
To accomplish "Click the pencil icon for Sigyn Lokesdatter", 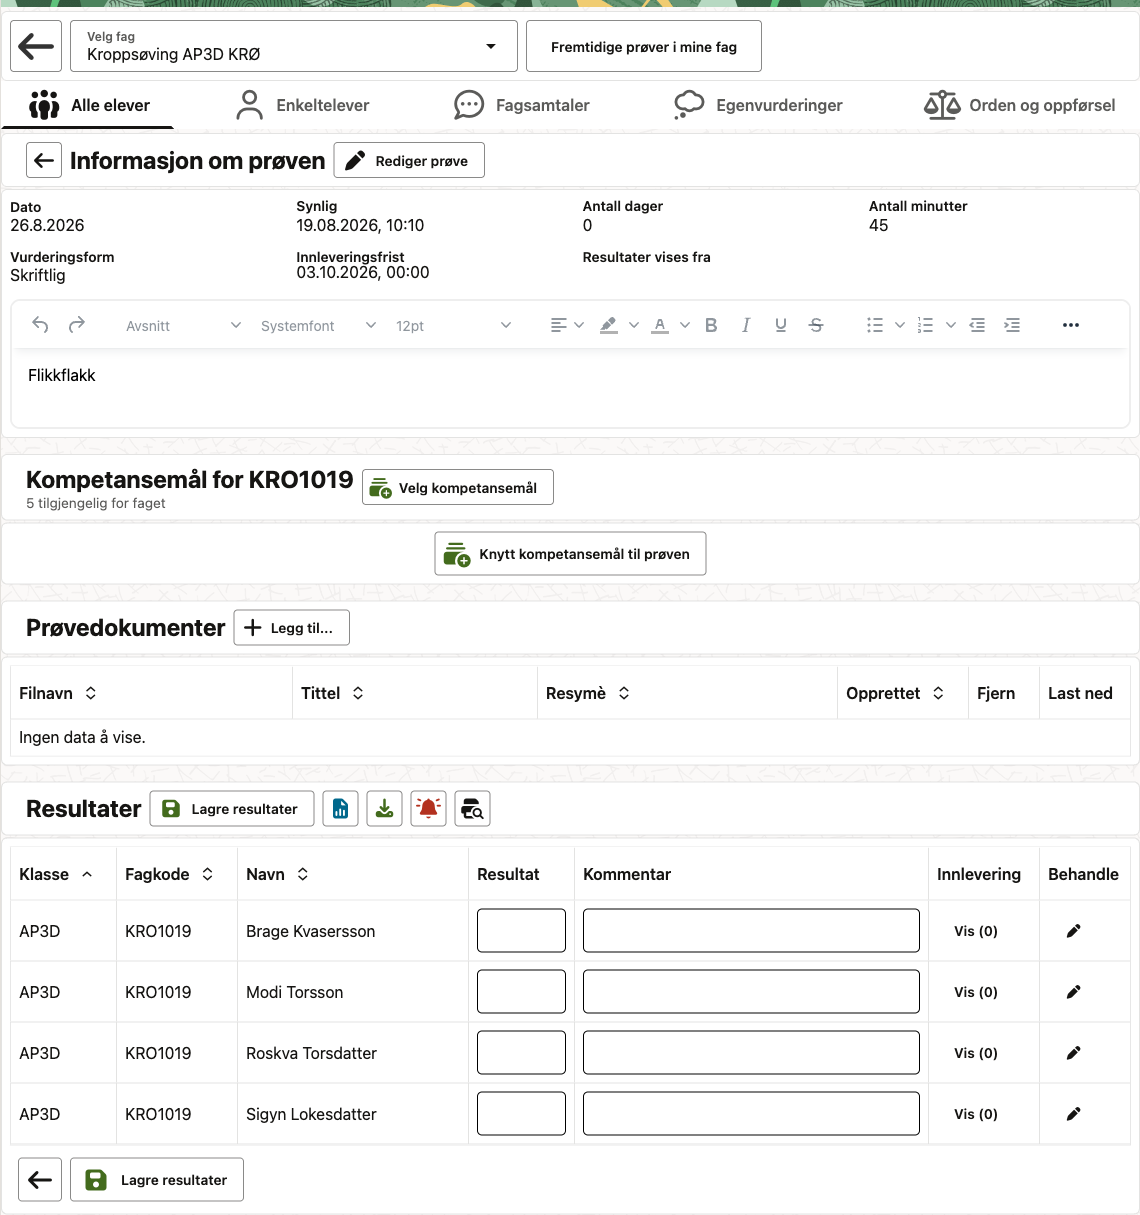I will [x=1074, y=1114].
